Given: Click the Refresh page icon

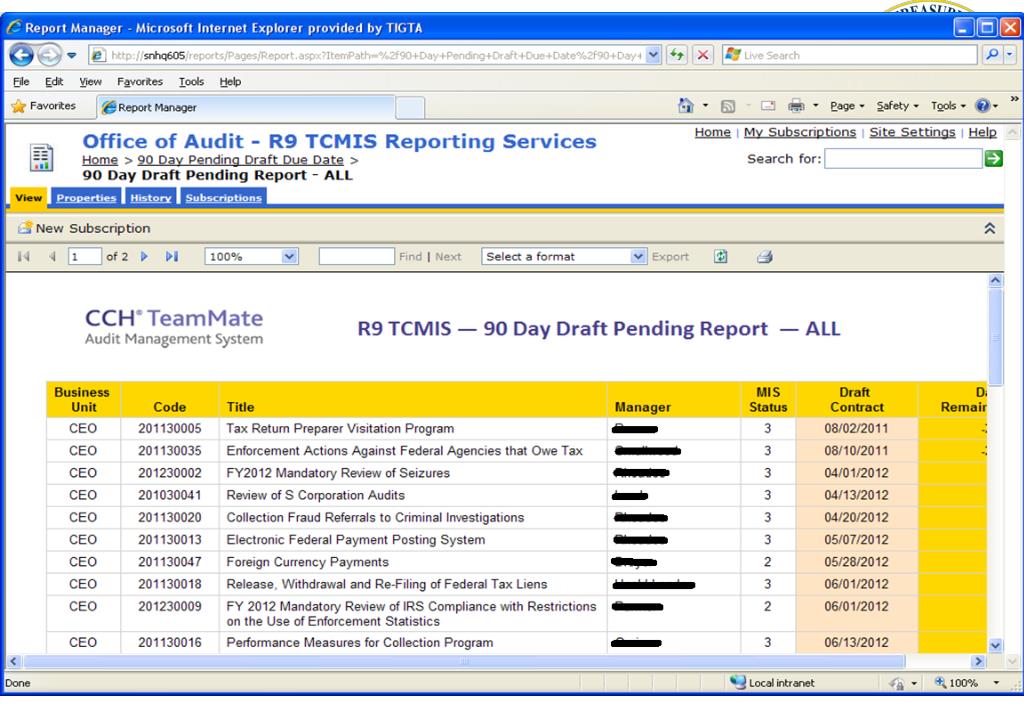Looking at the screenshot, I should point(677,56).
